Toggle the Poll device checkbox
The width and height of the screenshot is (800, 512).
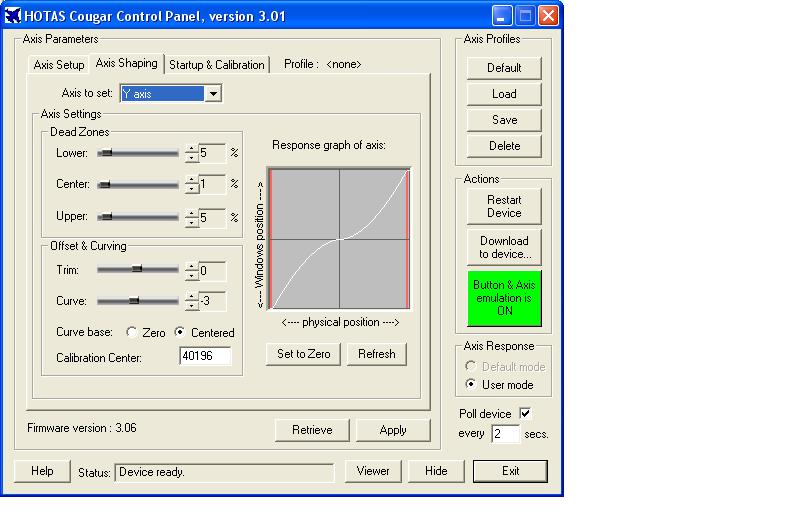pos(525,413)
